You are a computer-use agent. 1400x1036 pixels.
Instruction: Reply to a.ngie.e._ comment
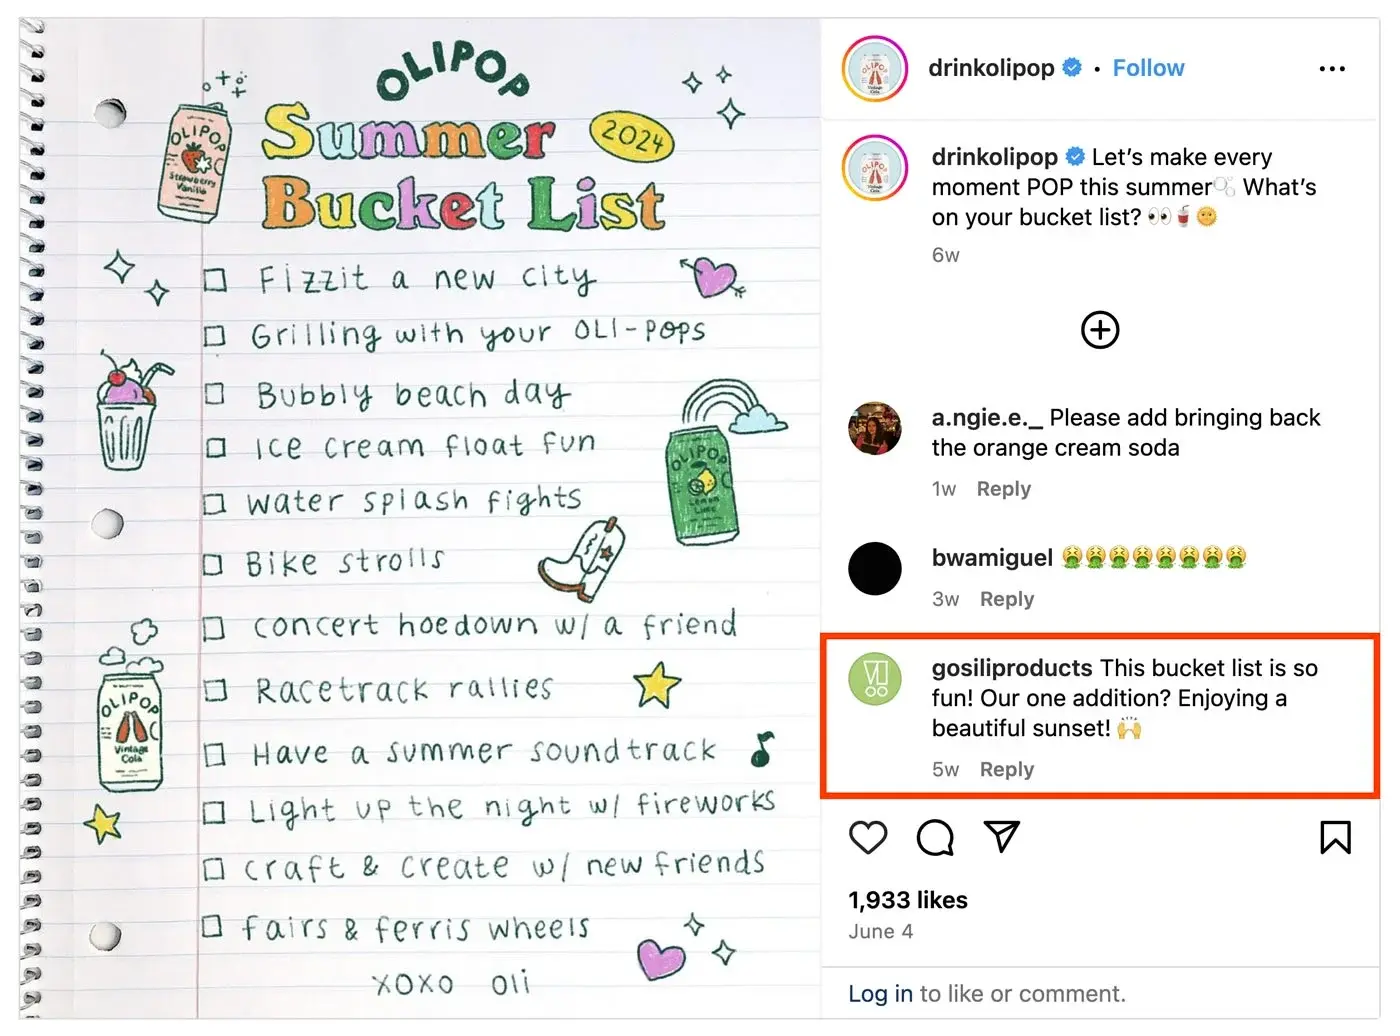pos(1003,489)
